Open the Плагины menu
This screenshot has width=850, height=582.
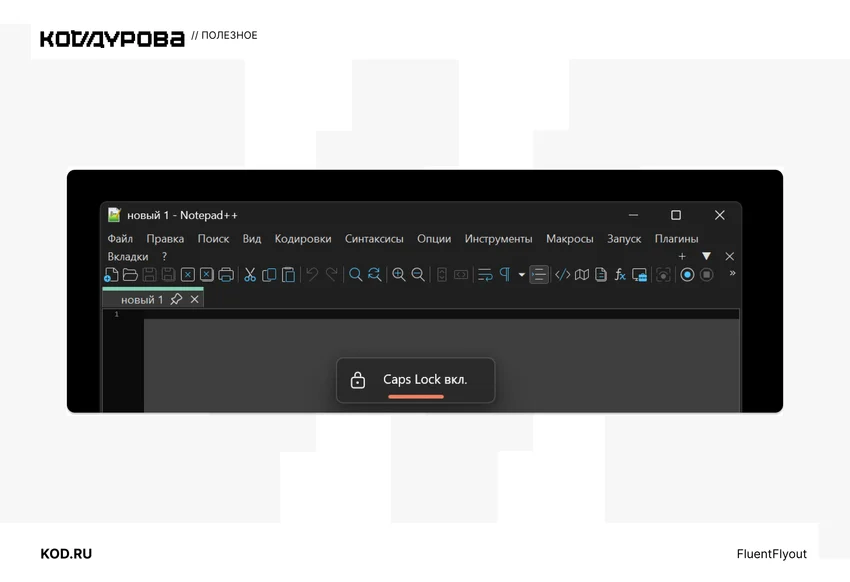click(x=677, y=238)
